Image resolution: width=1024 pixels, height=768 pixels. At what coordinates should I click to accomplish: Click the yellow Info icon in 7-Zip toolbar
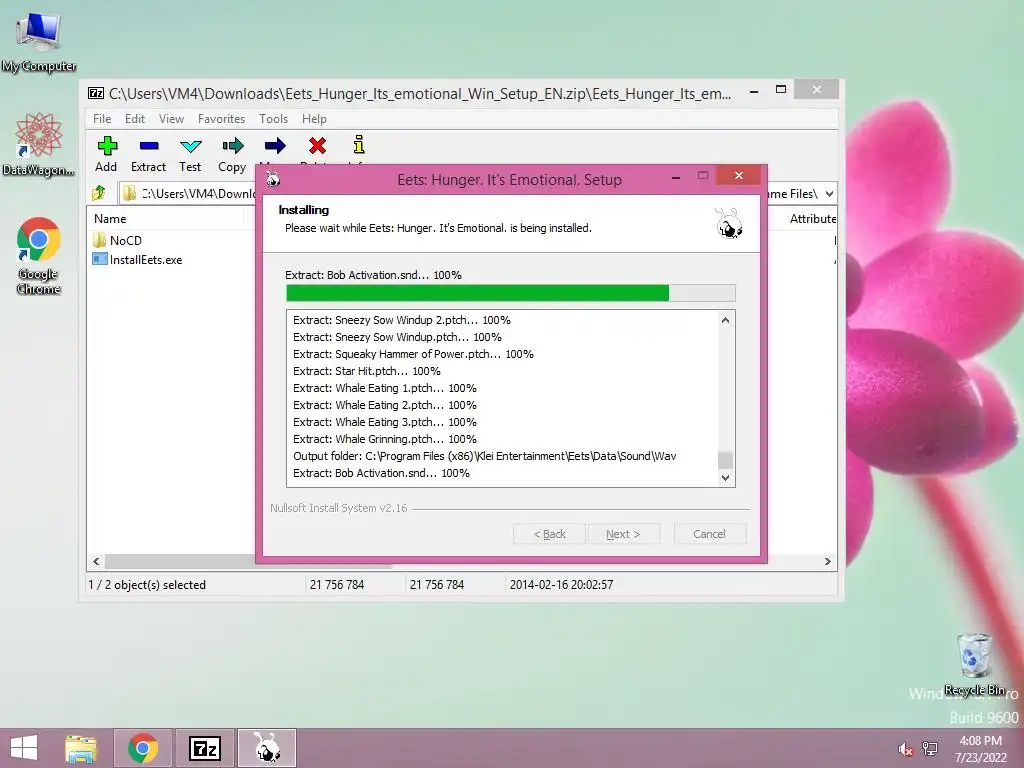(359, 144)
